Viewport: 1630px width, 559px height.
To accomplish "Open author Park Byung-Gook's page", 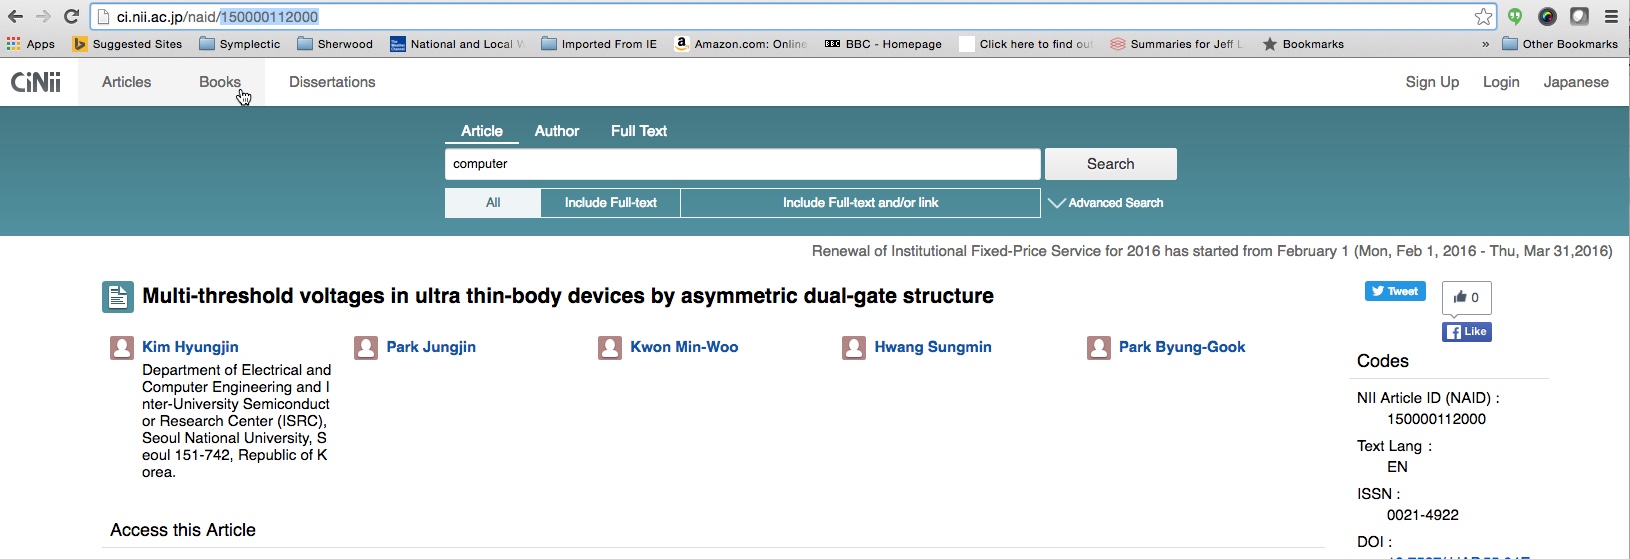I will (x=1181, y=347).
